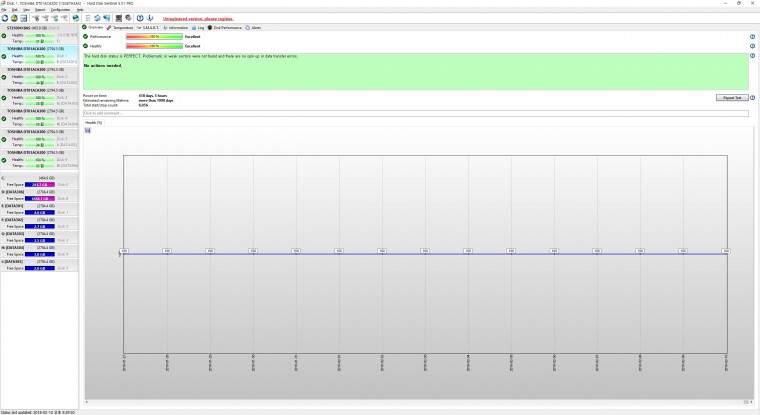This screenshot has height=415, width=760.
Task: Click the 3.8 GB free space bar
Action: [x=40, y=254]
